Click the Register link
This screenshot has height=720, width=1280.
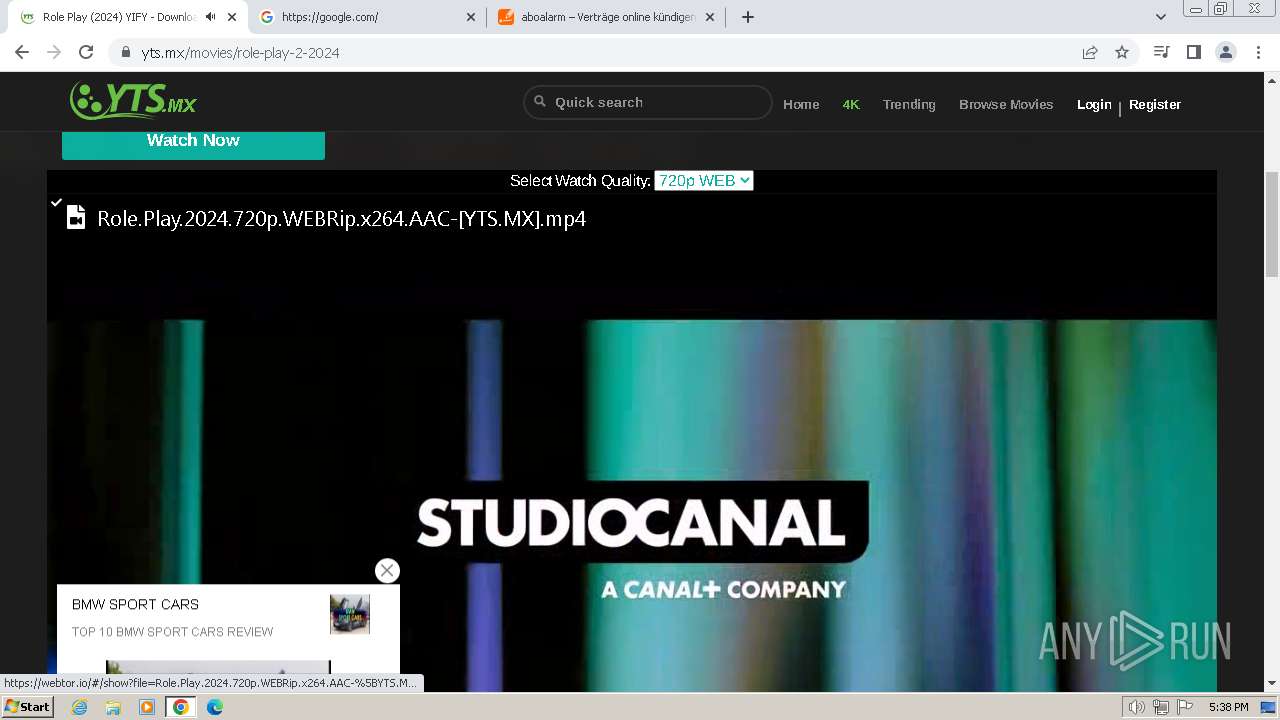[1155, 104]
